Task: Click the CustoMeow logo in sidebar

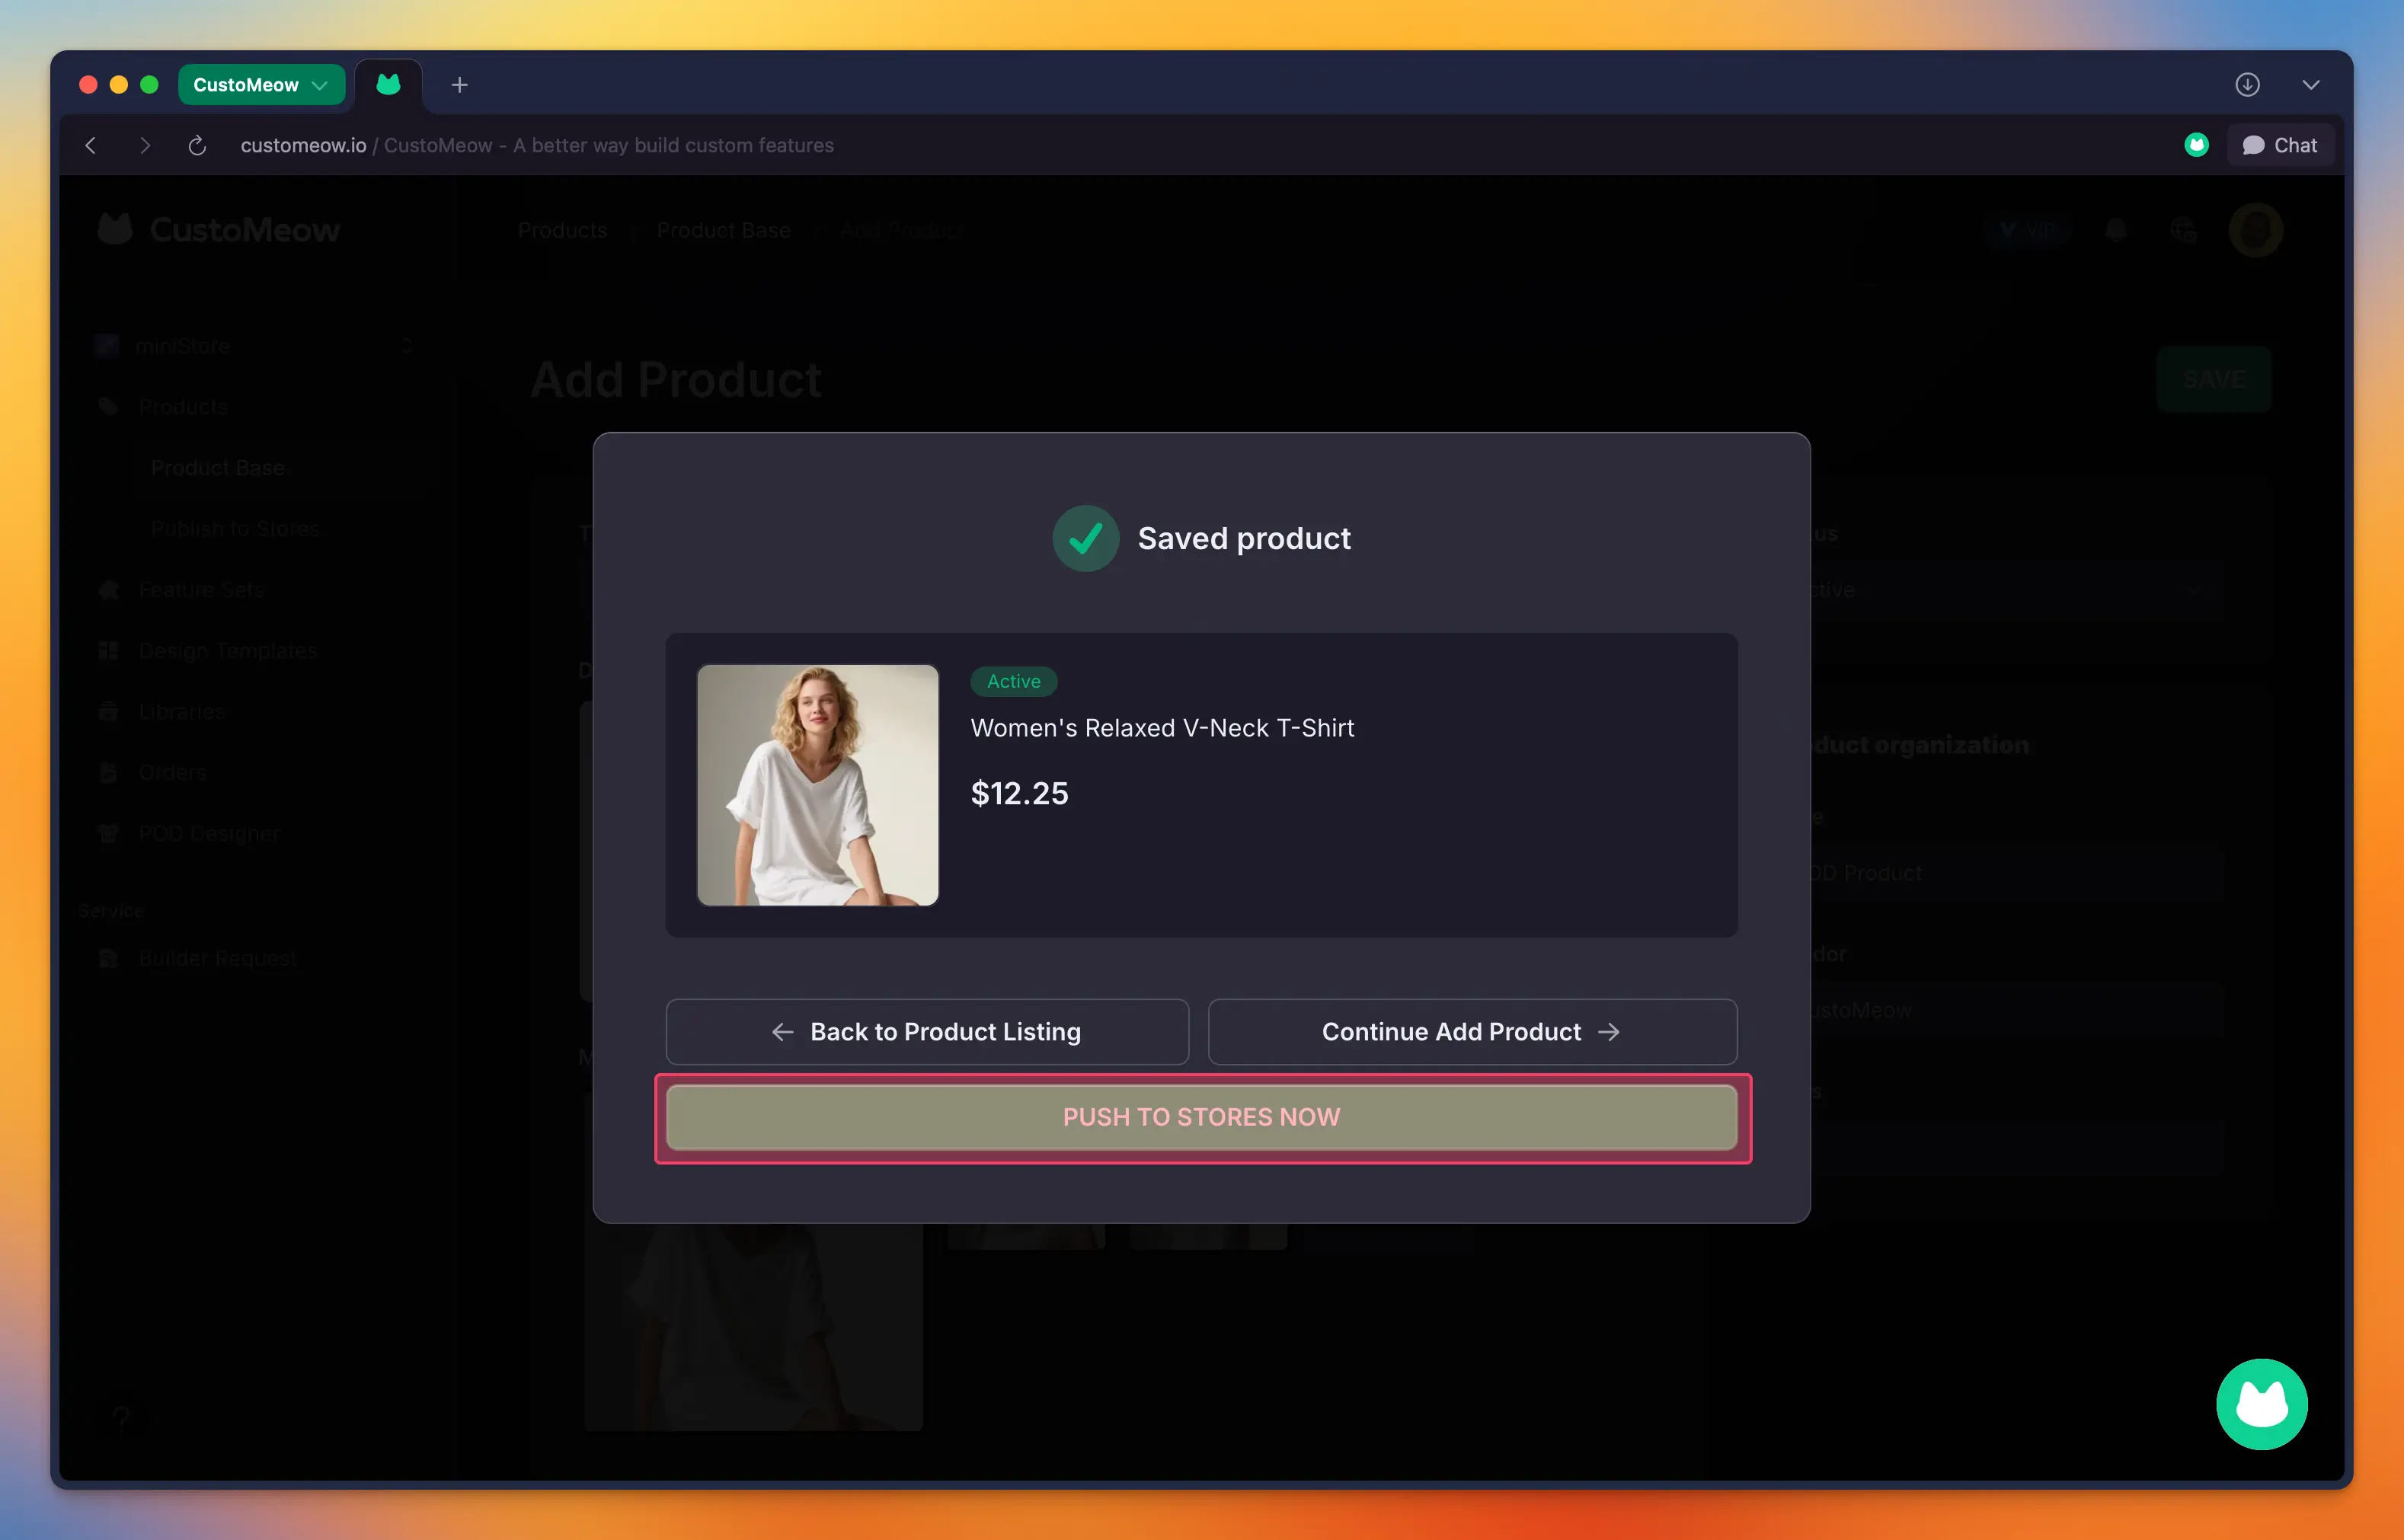Action: [x=219, y=230]
